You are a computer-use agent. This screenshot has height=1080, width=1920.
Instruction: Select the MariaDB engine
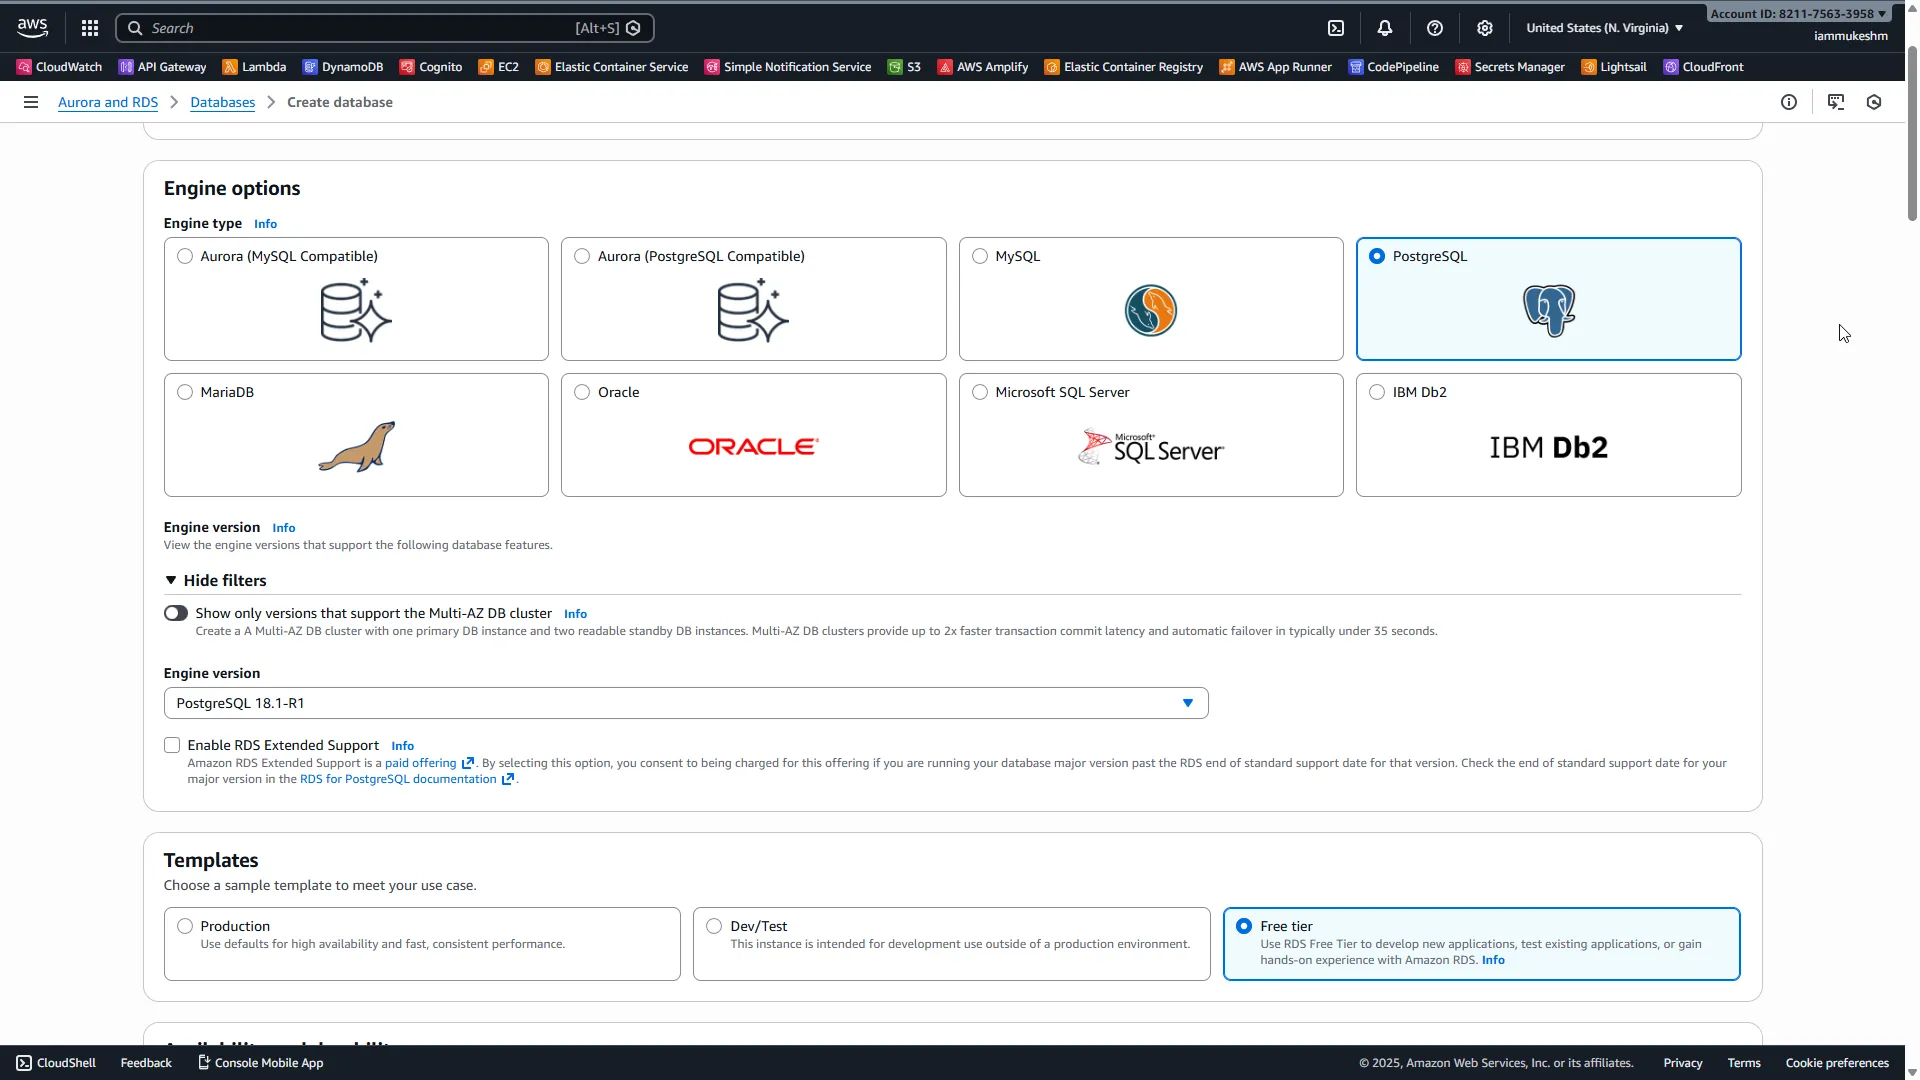[184, 392]
